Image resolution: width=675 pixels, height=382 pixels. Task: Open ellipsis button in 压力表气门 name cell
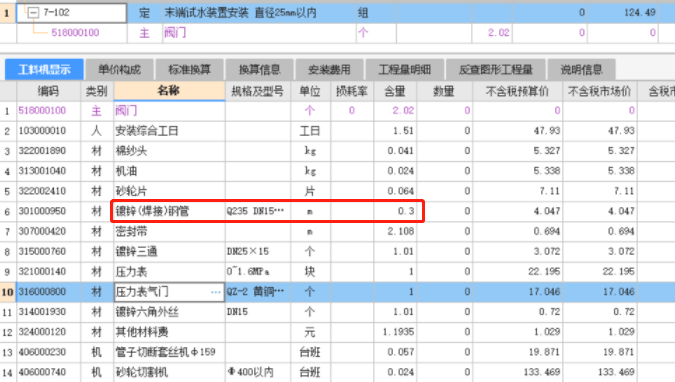[x=216, y=292]
